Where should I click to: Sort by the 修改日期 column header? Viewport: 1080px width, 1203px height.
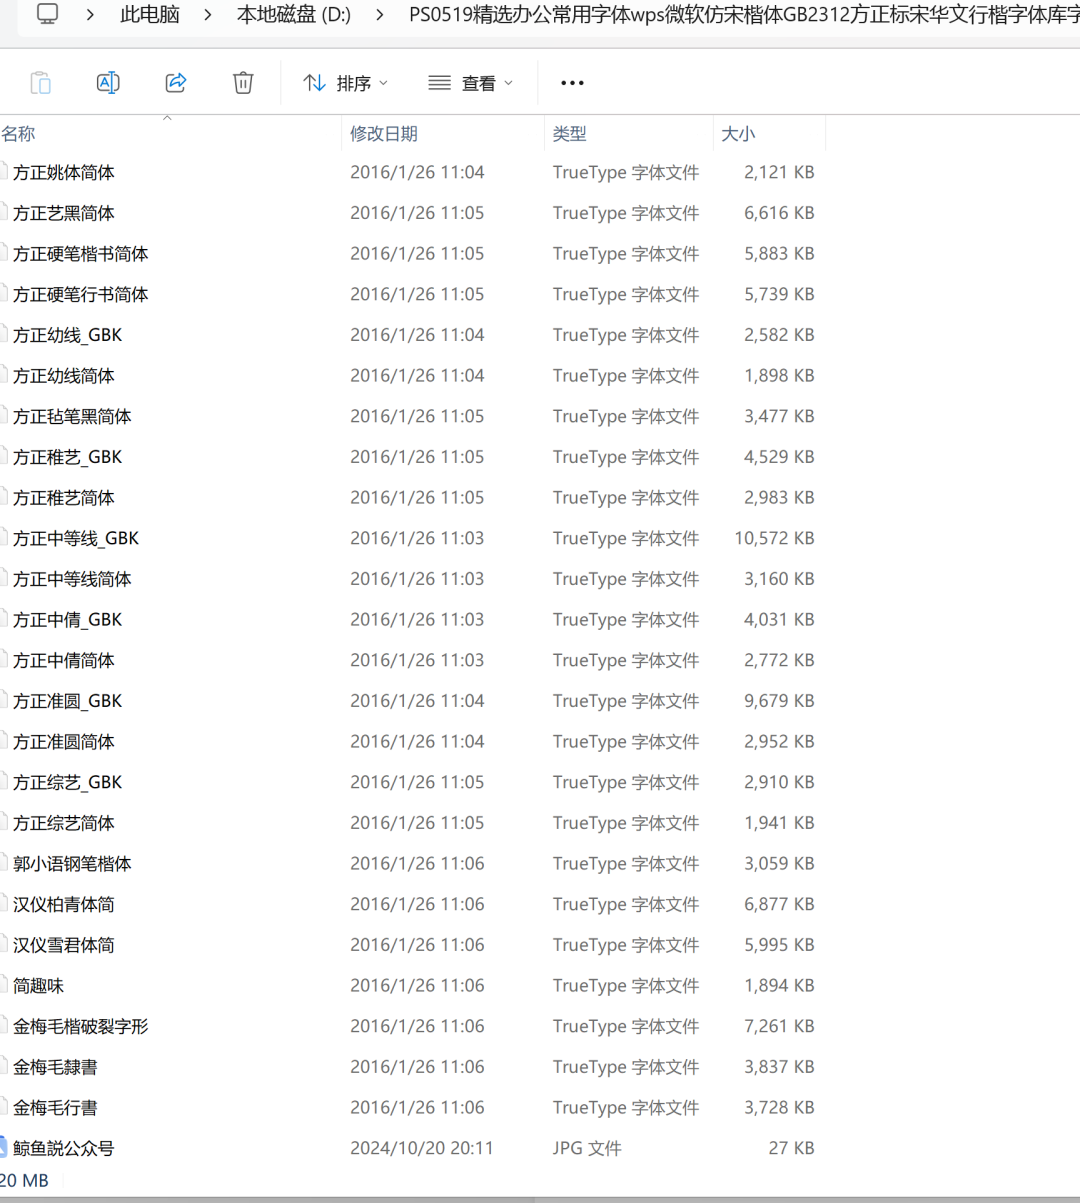tap(384, 134)
